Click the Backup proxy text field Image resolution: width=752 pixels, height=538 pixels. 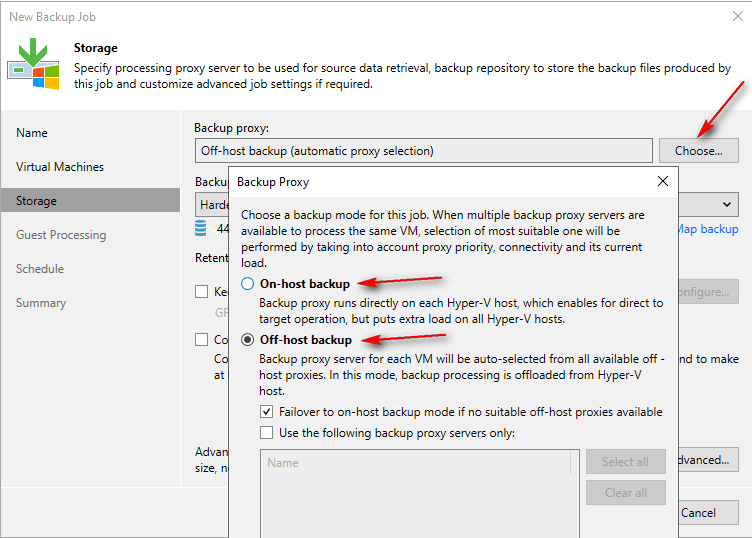pyautogui.click(x=422, y=151)
